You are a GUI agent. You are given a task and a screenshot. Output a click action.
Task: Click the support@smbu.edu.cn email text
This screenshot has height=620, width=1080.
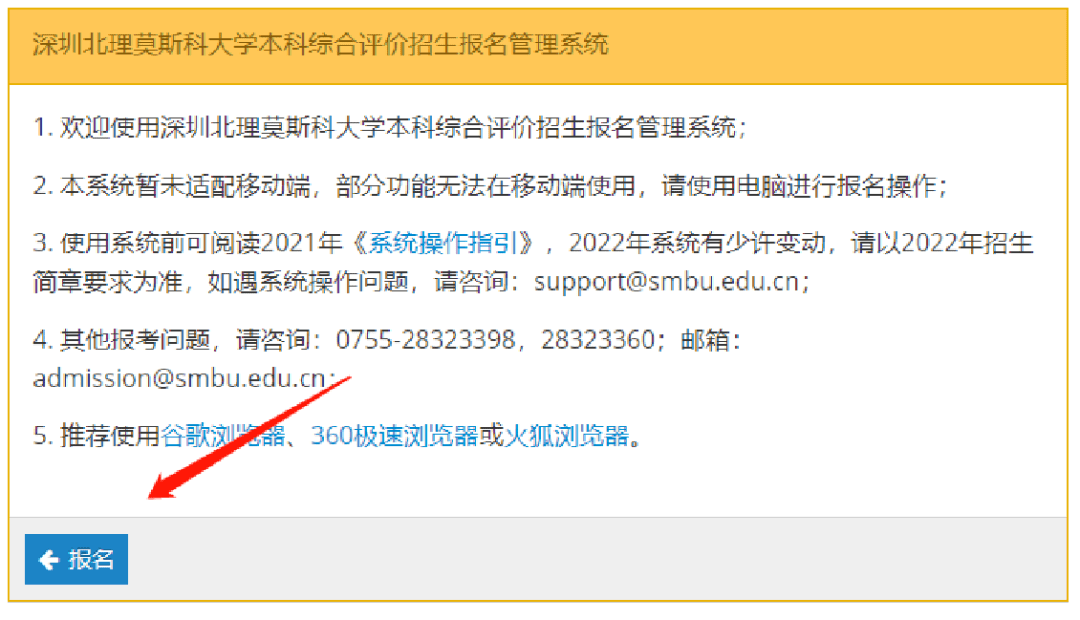click(666, 282)
